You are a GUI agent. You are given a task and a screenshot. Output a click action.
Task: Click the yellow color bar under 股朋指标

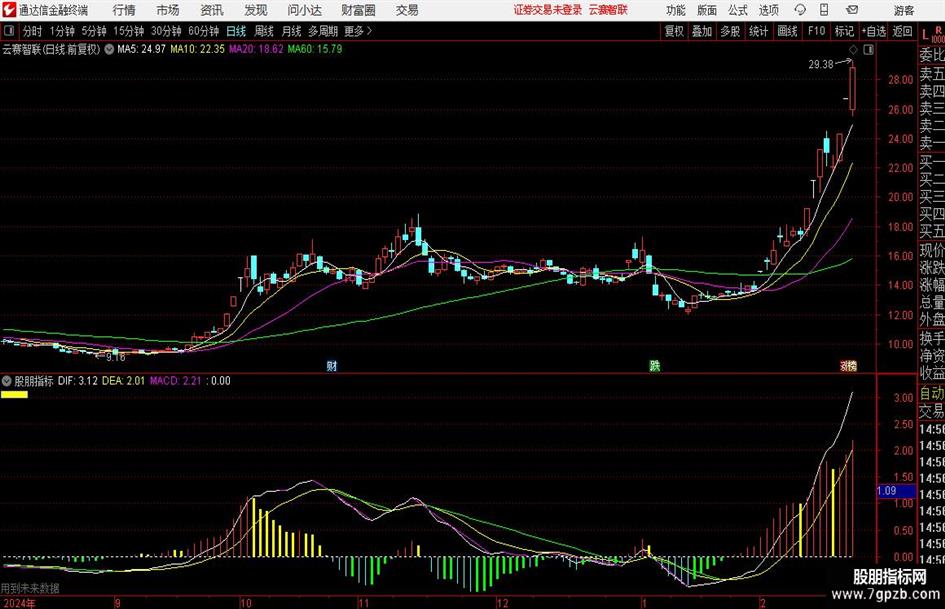(14, 395)
